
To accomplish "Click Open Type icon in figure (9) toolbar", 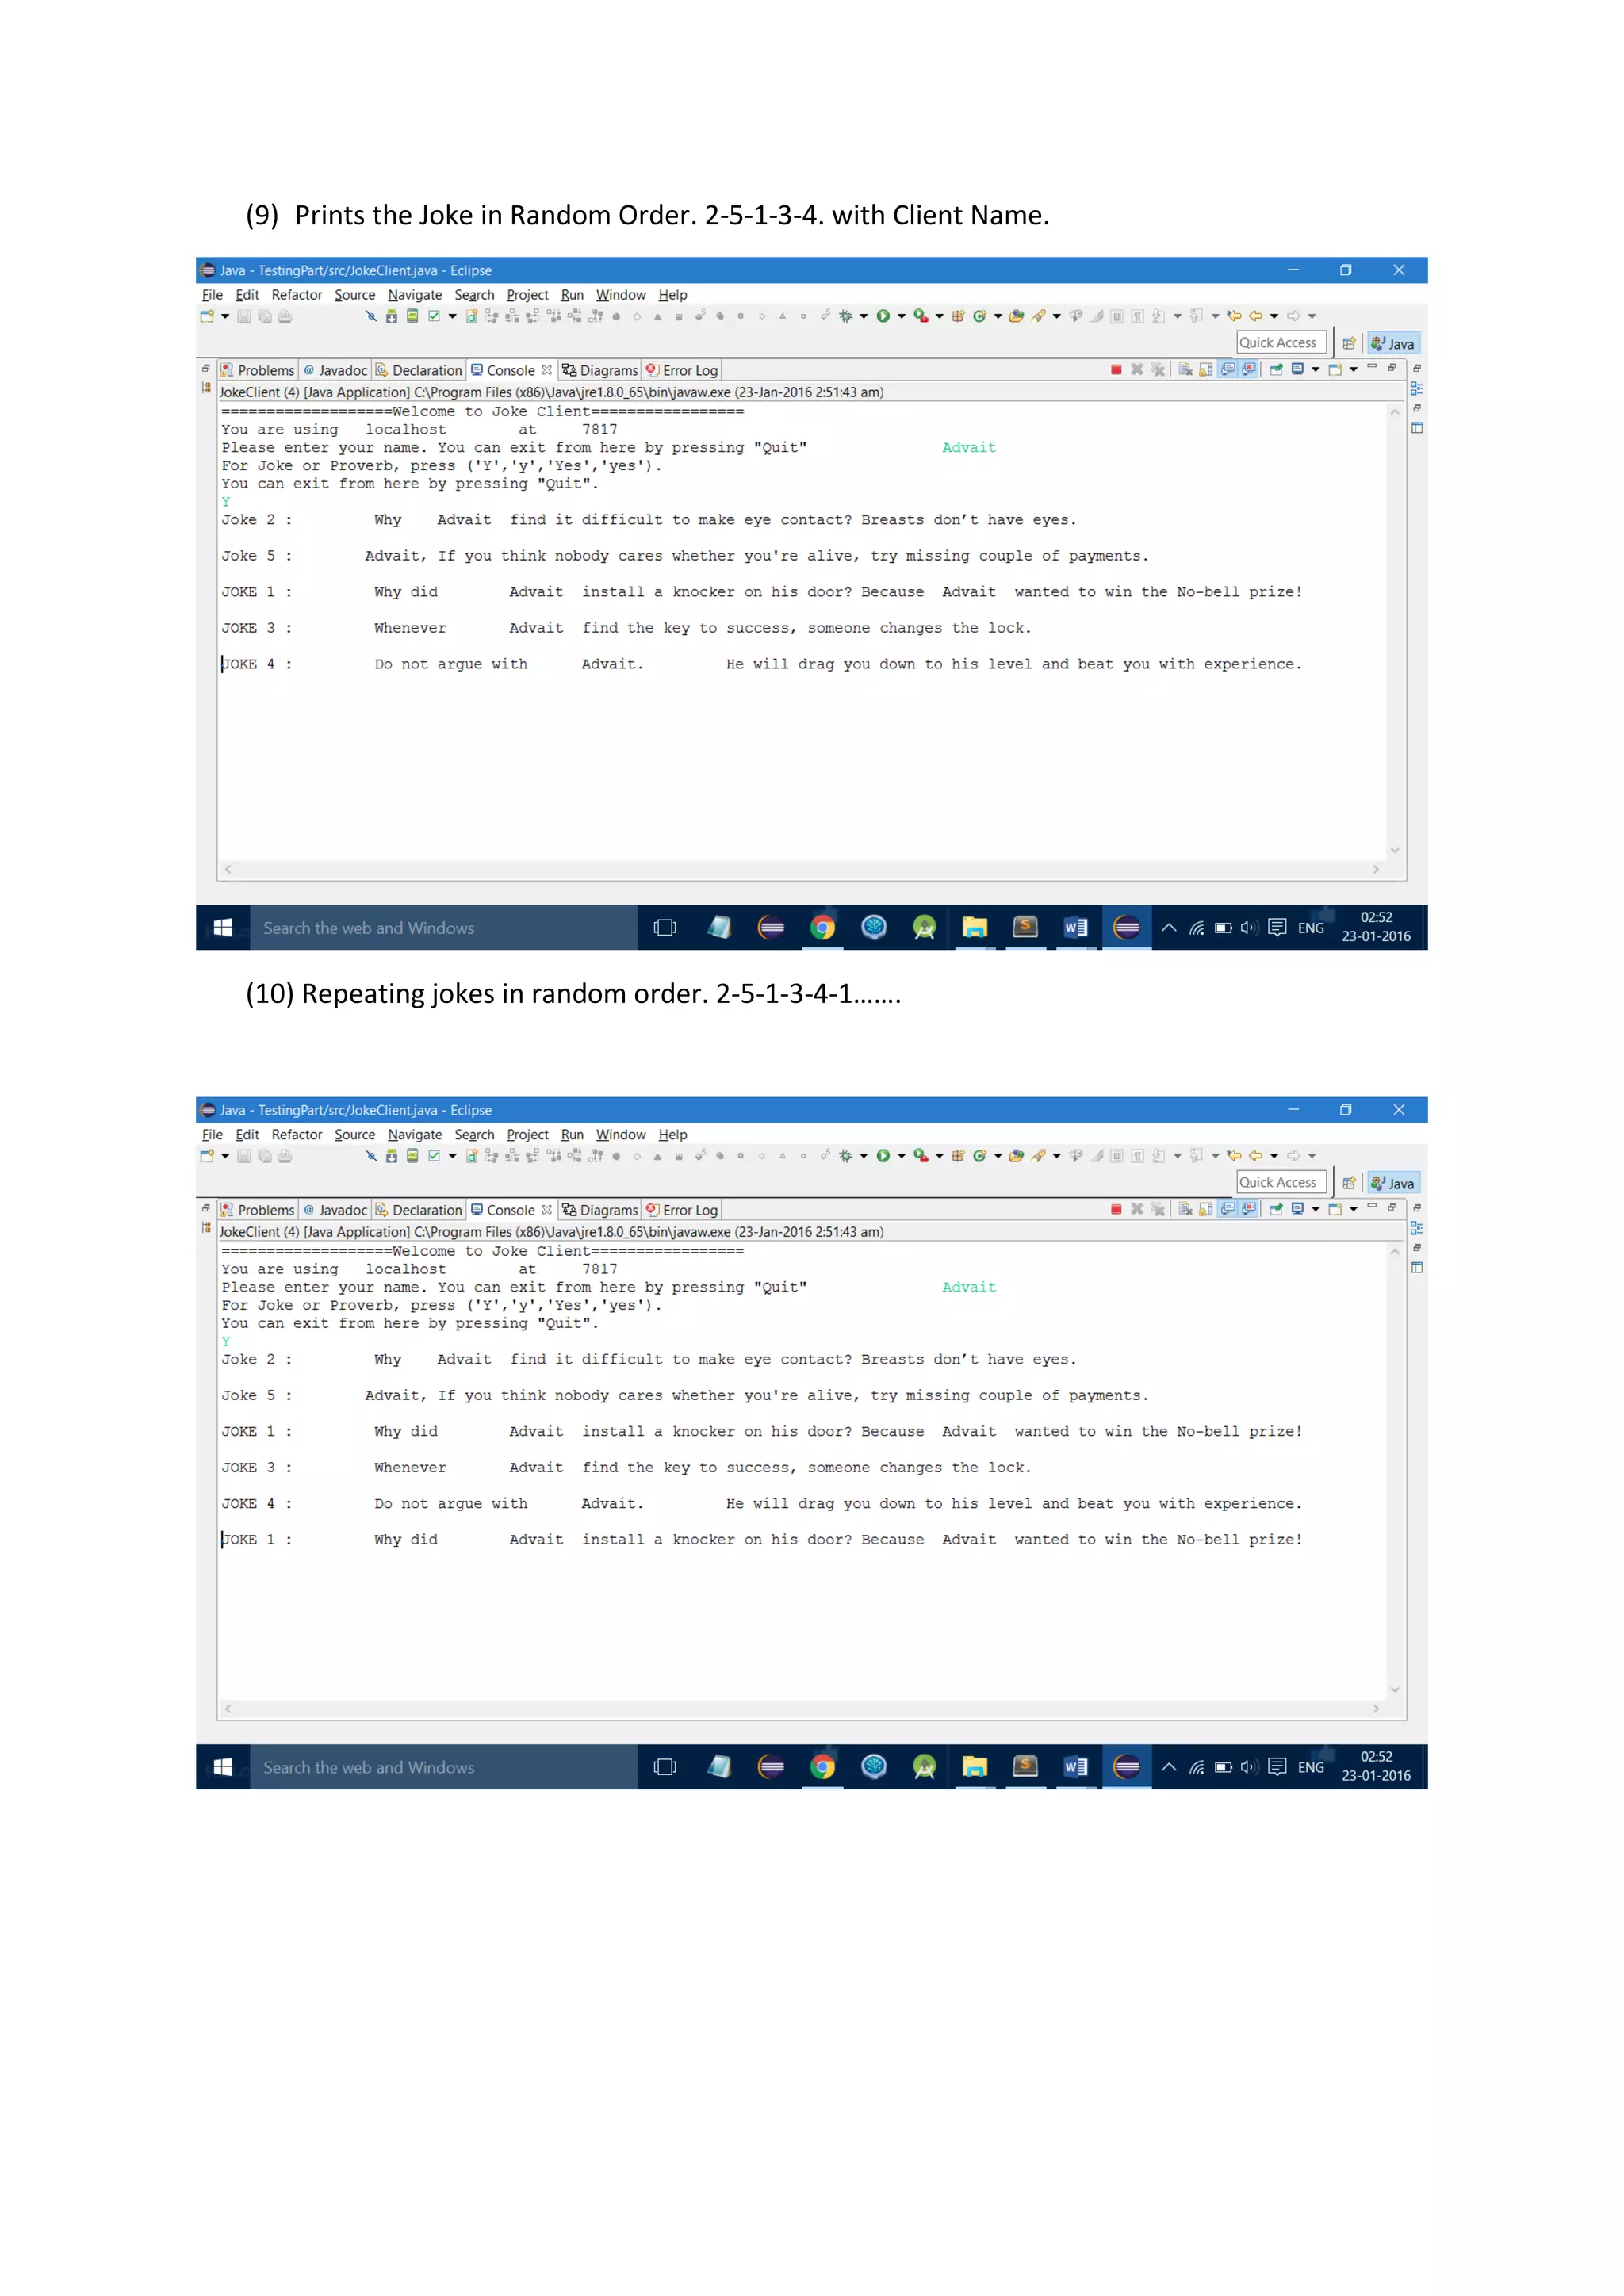I will (x=1017, y=316).
